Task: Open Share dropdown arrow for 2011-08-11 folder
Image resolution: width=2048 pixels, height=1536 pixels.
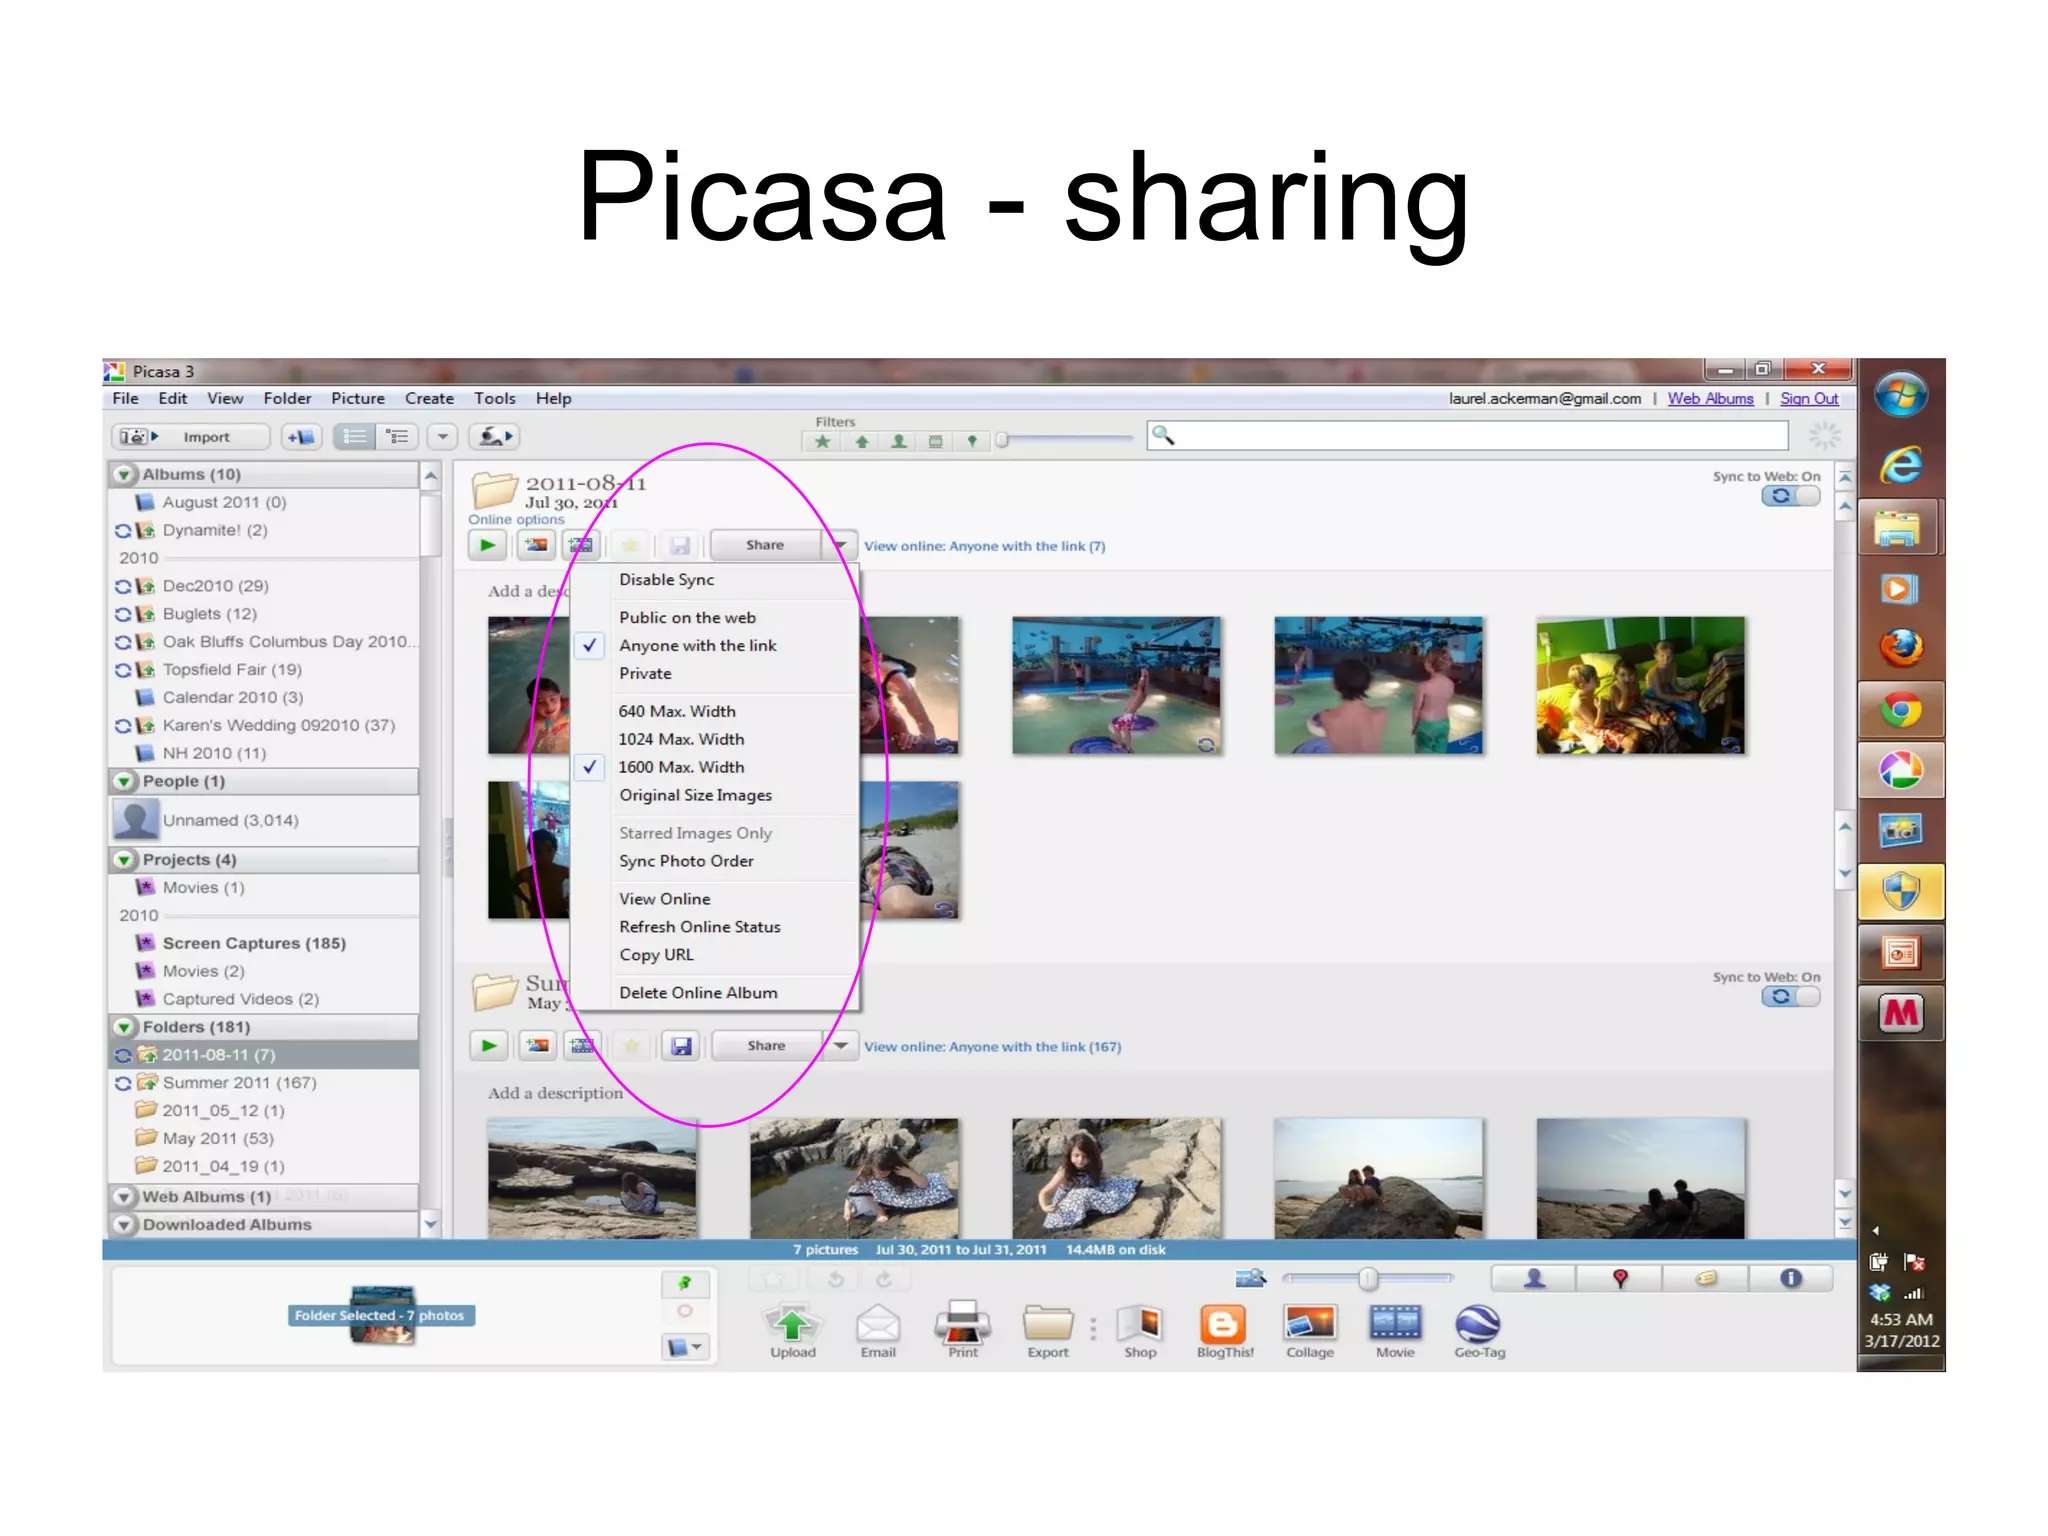Action: [840, 546]
